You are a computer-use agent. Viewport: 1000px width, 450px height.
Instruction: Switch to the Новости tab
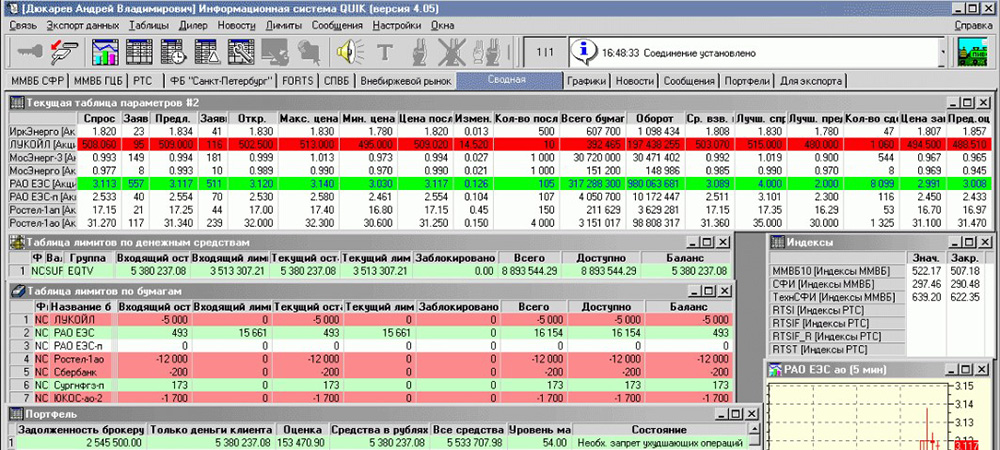tap(635, 81)
